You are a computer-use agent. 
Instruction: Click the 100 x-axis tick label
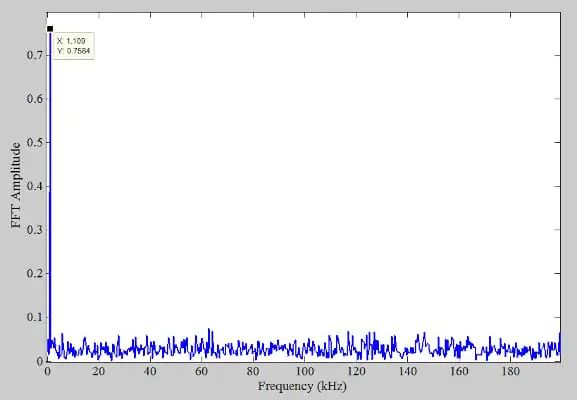pos(304,371)
